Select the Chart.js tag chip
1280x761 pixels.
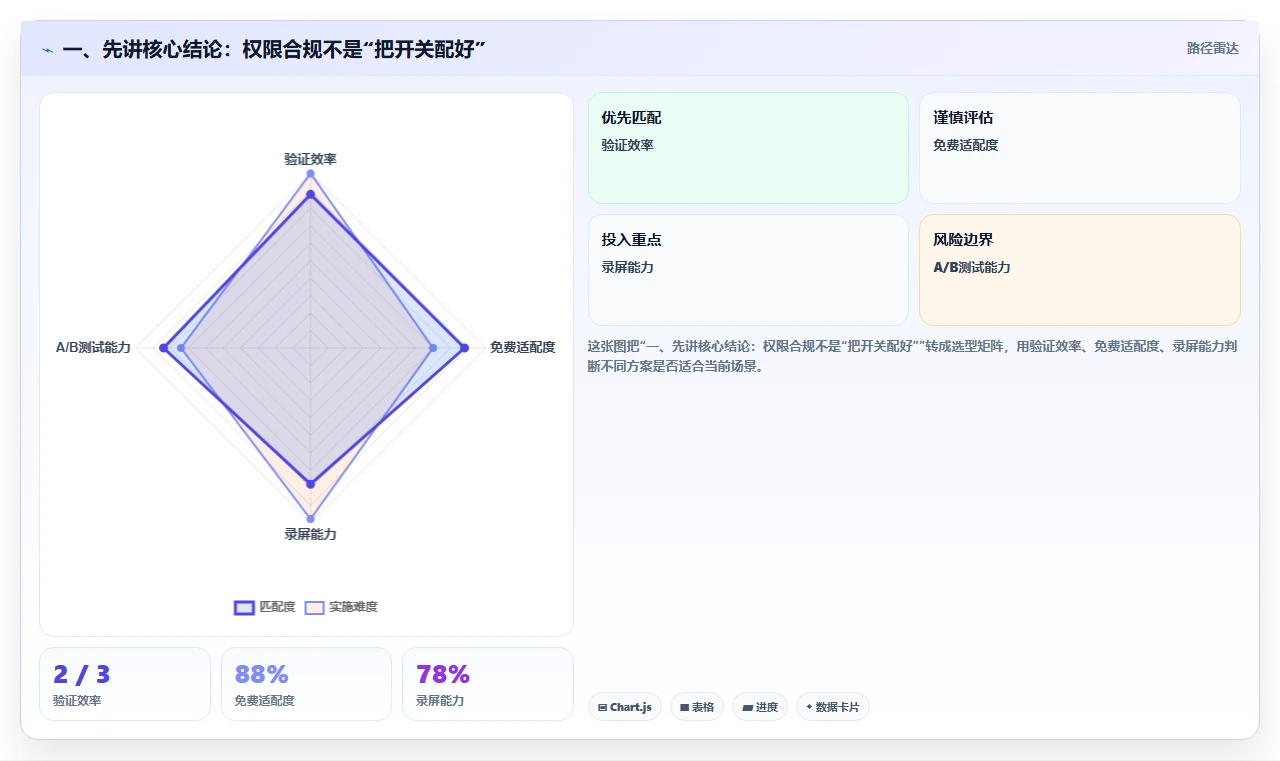tap(625, 707)
